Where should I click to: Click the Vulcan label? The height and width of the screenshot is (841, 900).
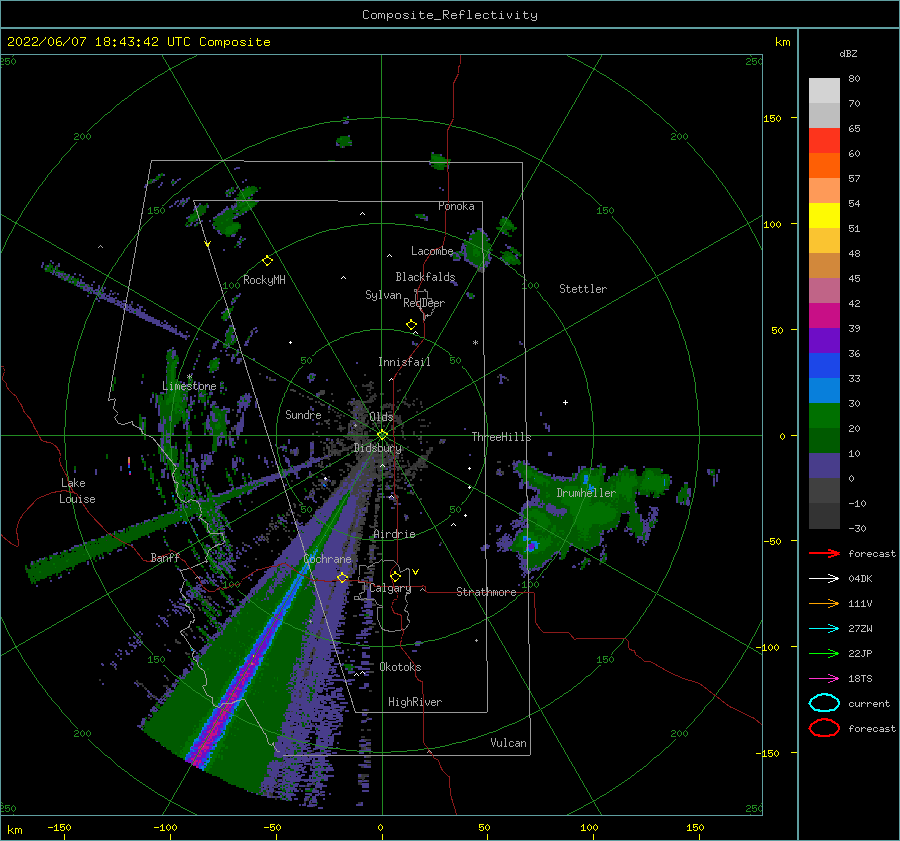tap(509, 743)
